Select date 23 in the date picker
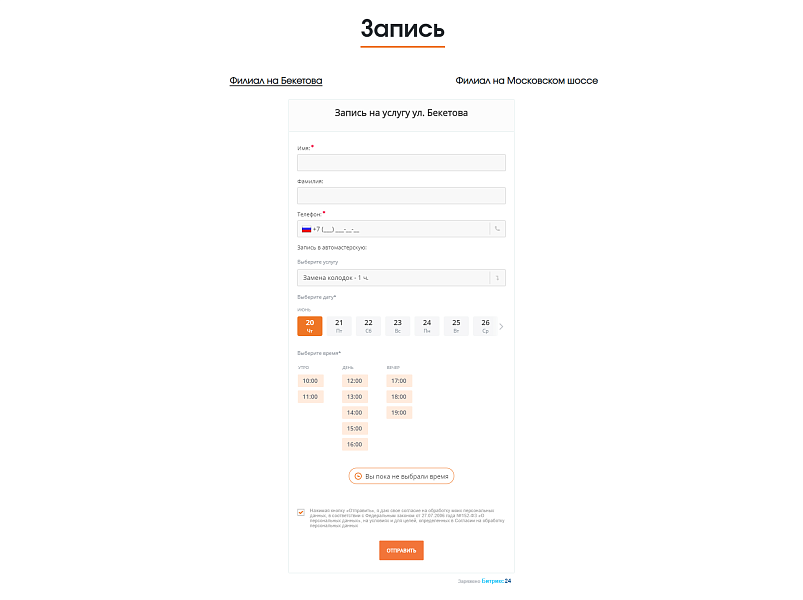 point(398,326)
